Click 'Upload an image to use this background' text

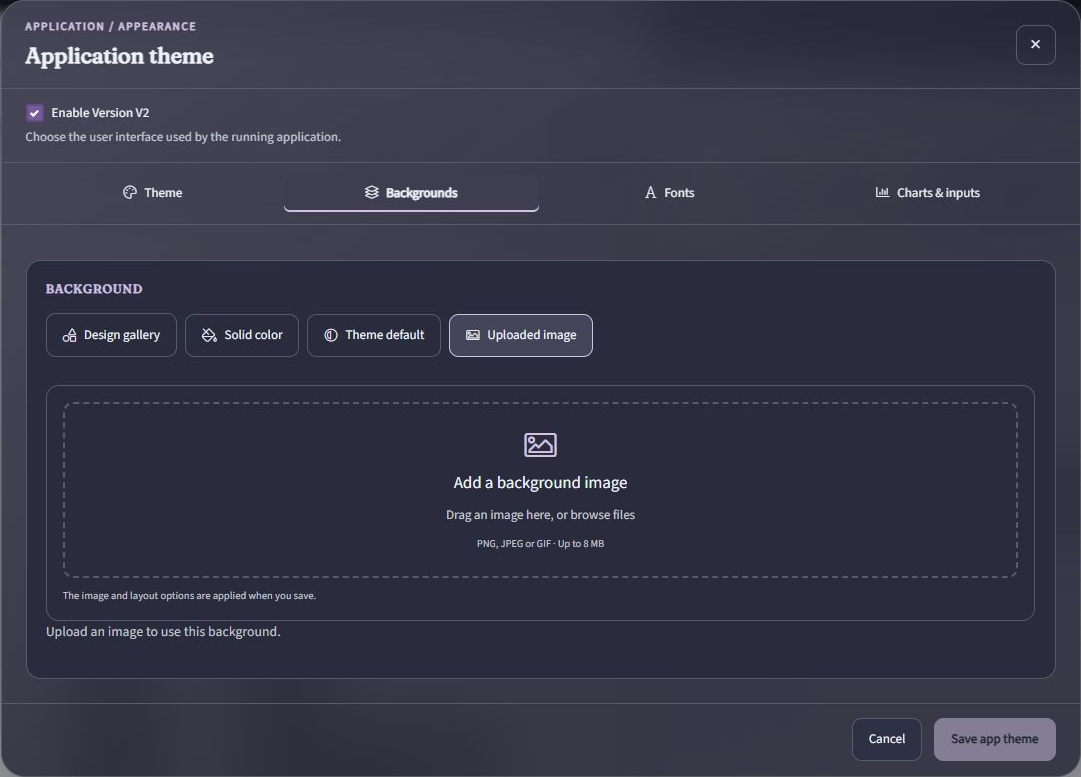point(163,632)
